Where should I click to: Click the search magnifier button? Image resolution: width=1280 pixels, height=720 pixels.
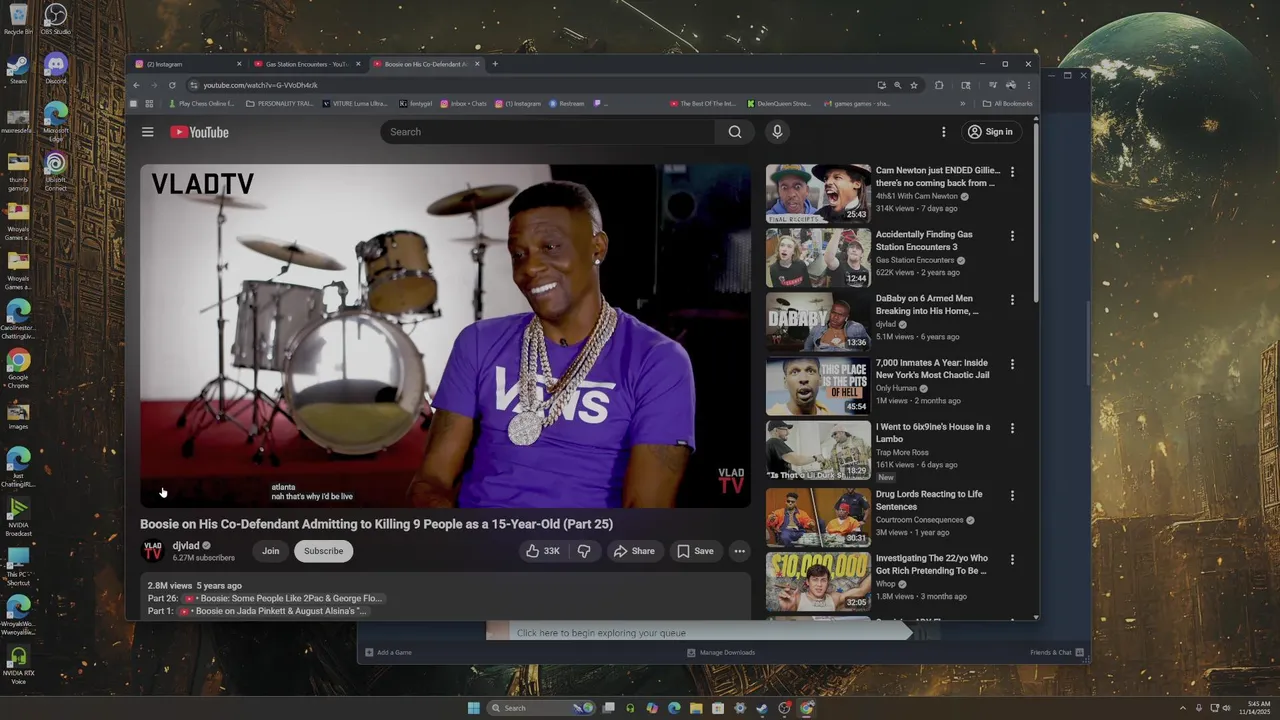pos(735,132)
